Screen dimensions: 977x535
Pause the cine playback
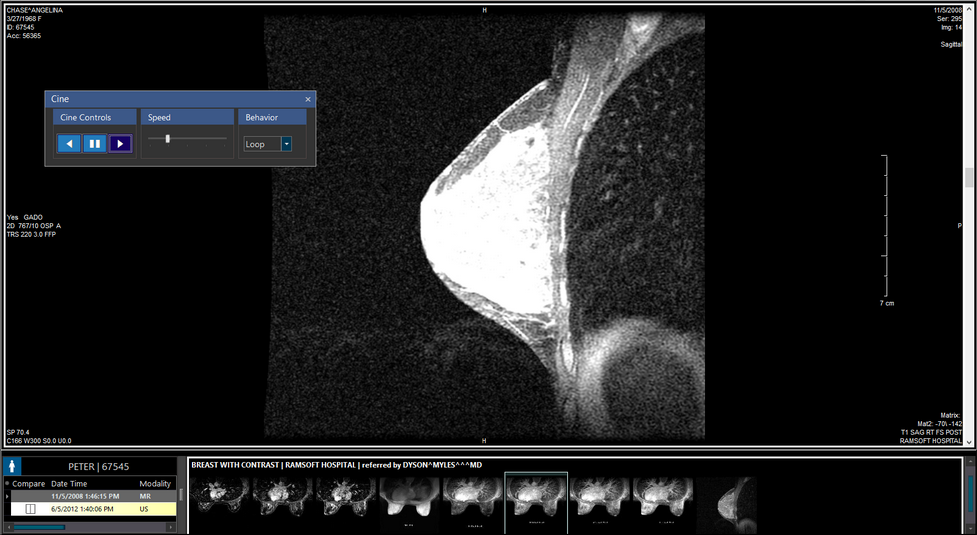click(x=95, y=144)
